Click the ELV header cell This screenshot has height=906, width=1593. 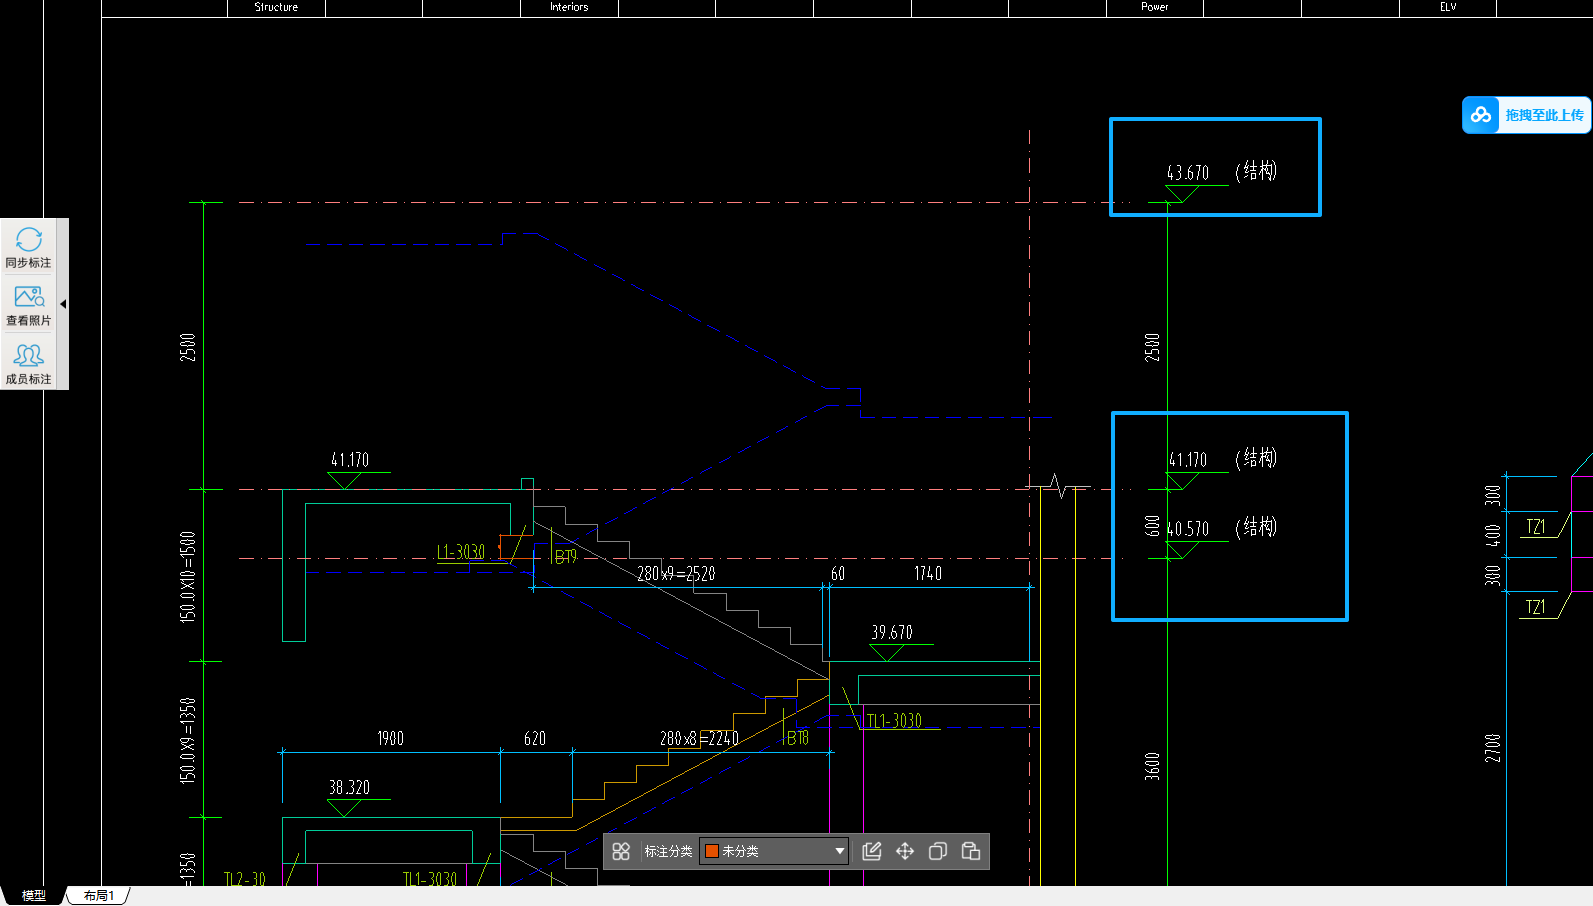coord(1448,7)
